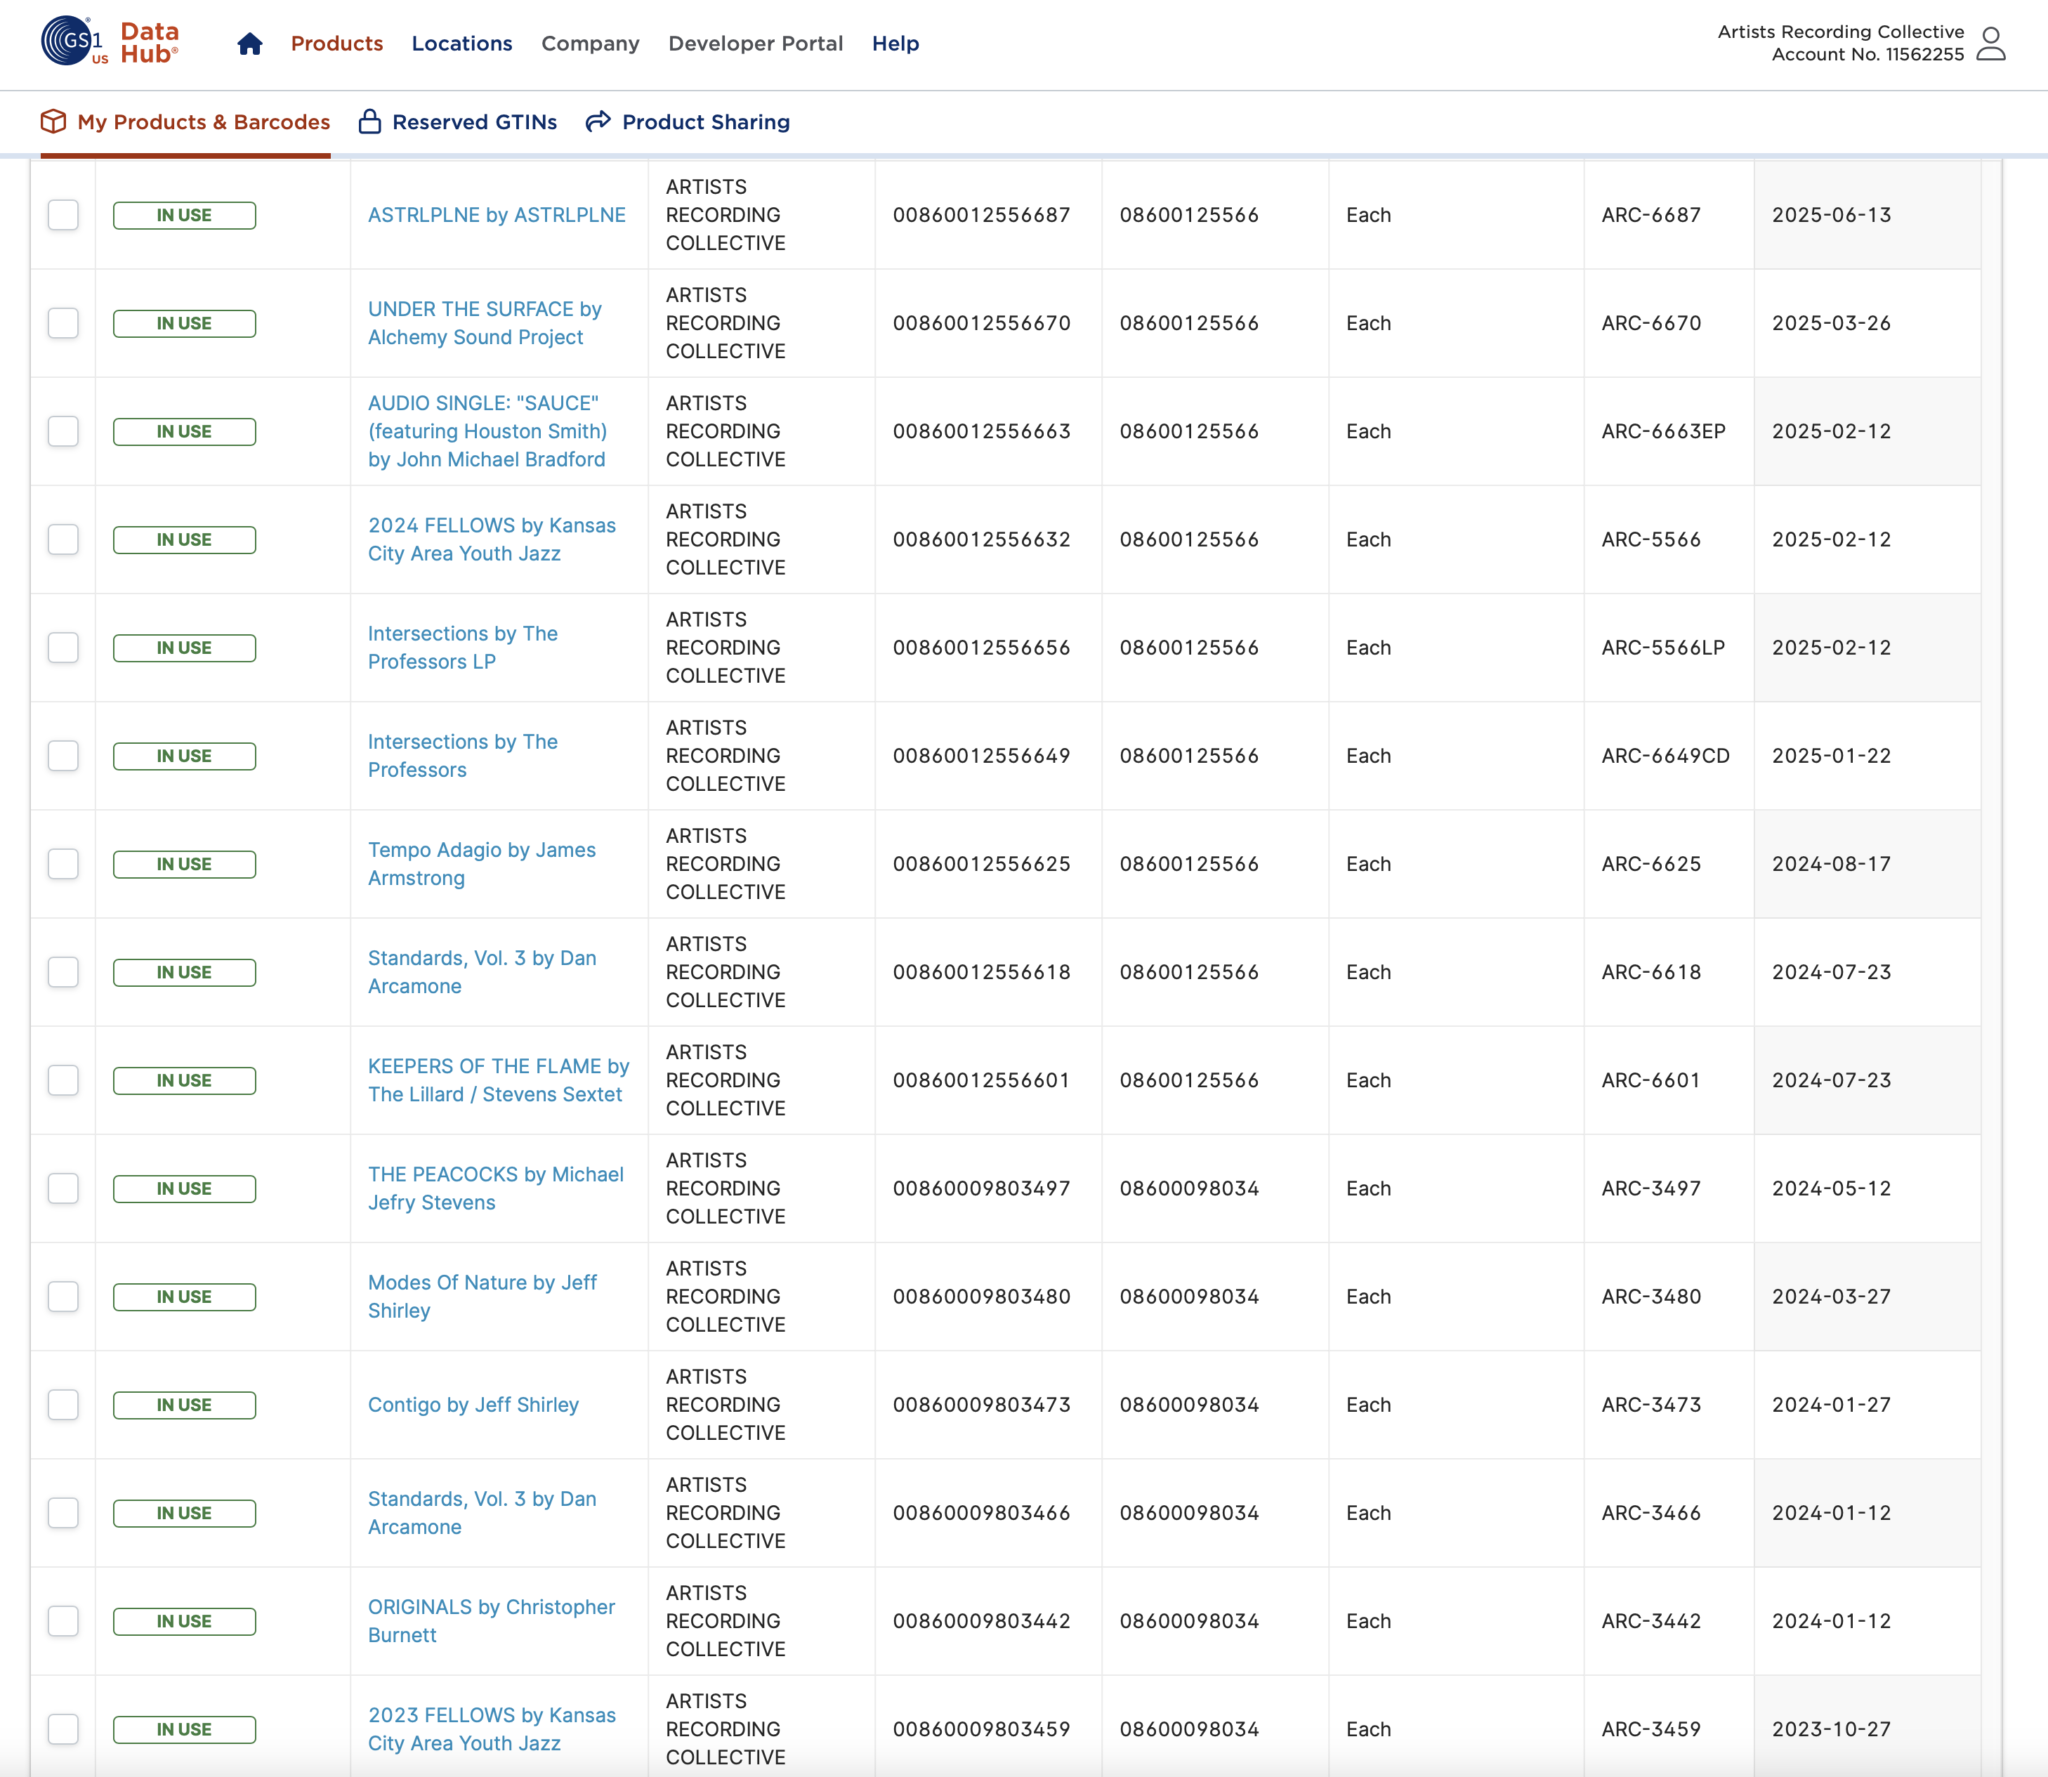
Task: Click the share arrow icon for Product Sharing
Action: (x=598, y=121)
